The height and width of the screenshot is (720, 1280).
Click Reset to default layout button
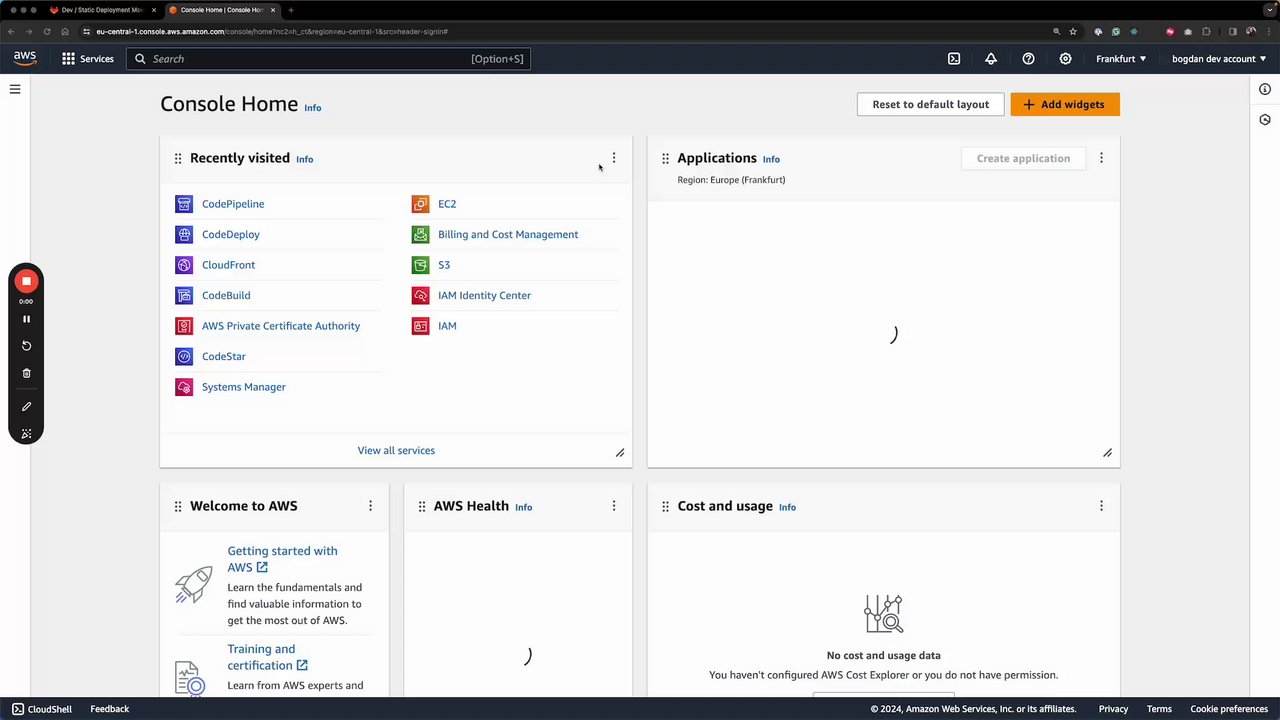pyautogui.click(x=930, y=104)
